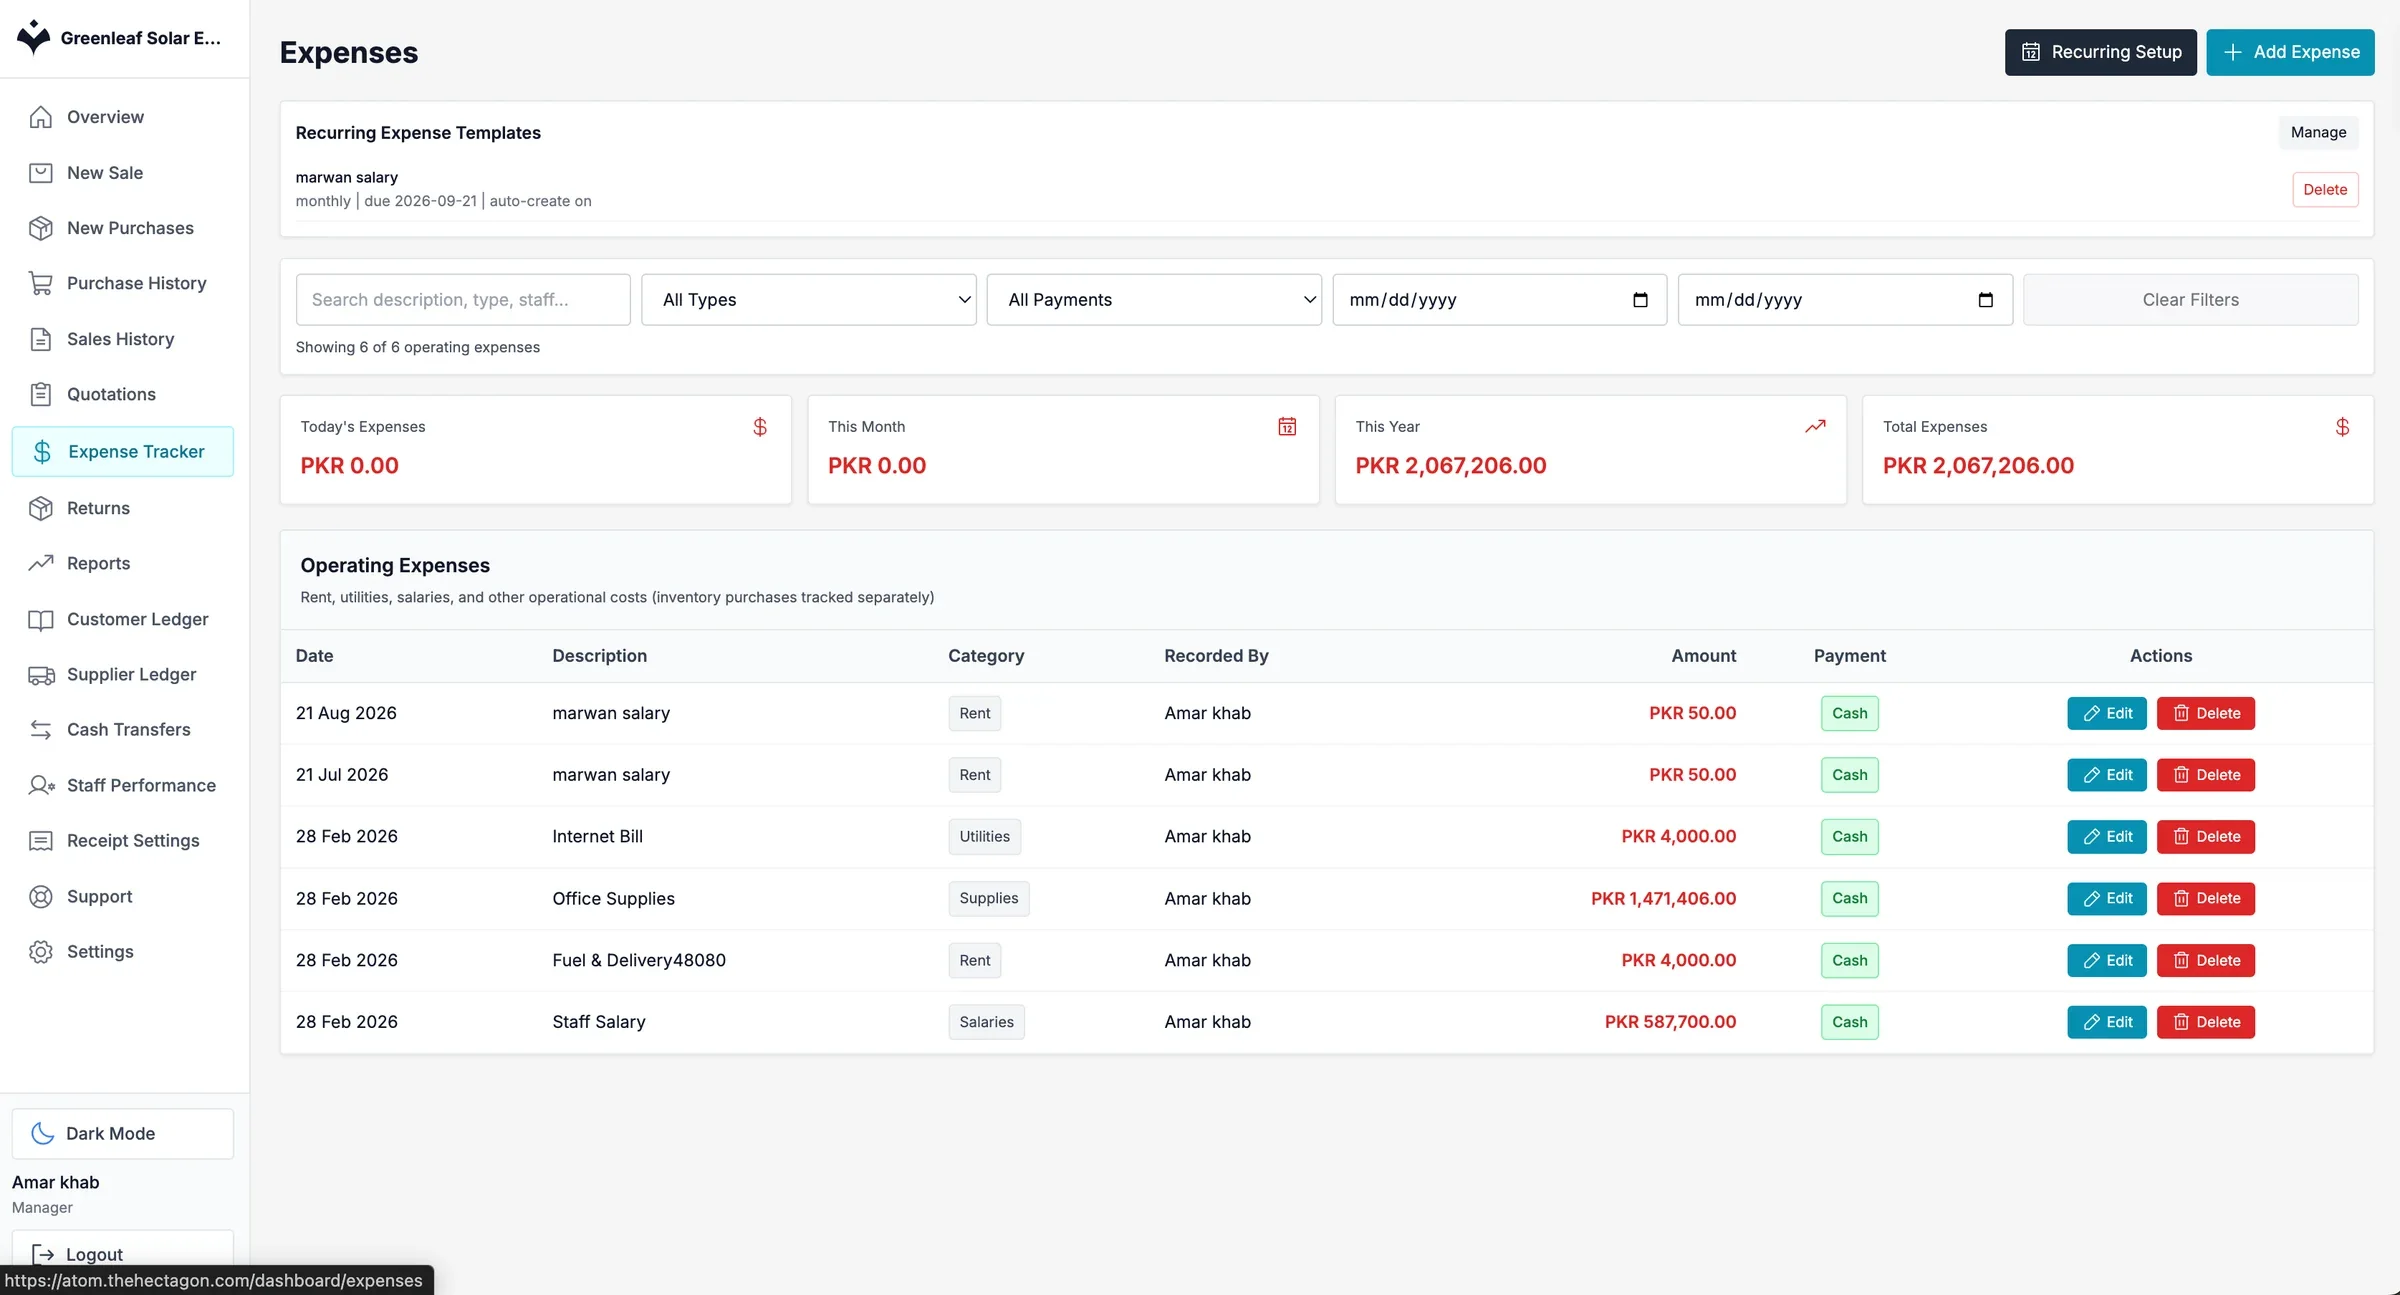Click the Greenleaf Solar logo icon

34,37
